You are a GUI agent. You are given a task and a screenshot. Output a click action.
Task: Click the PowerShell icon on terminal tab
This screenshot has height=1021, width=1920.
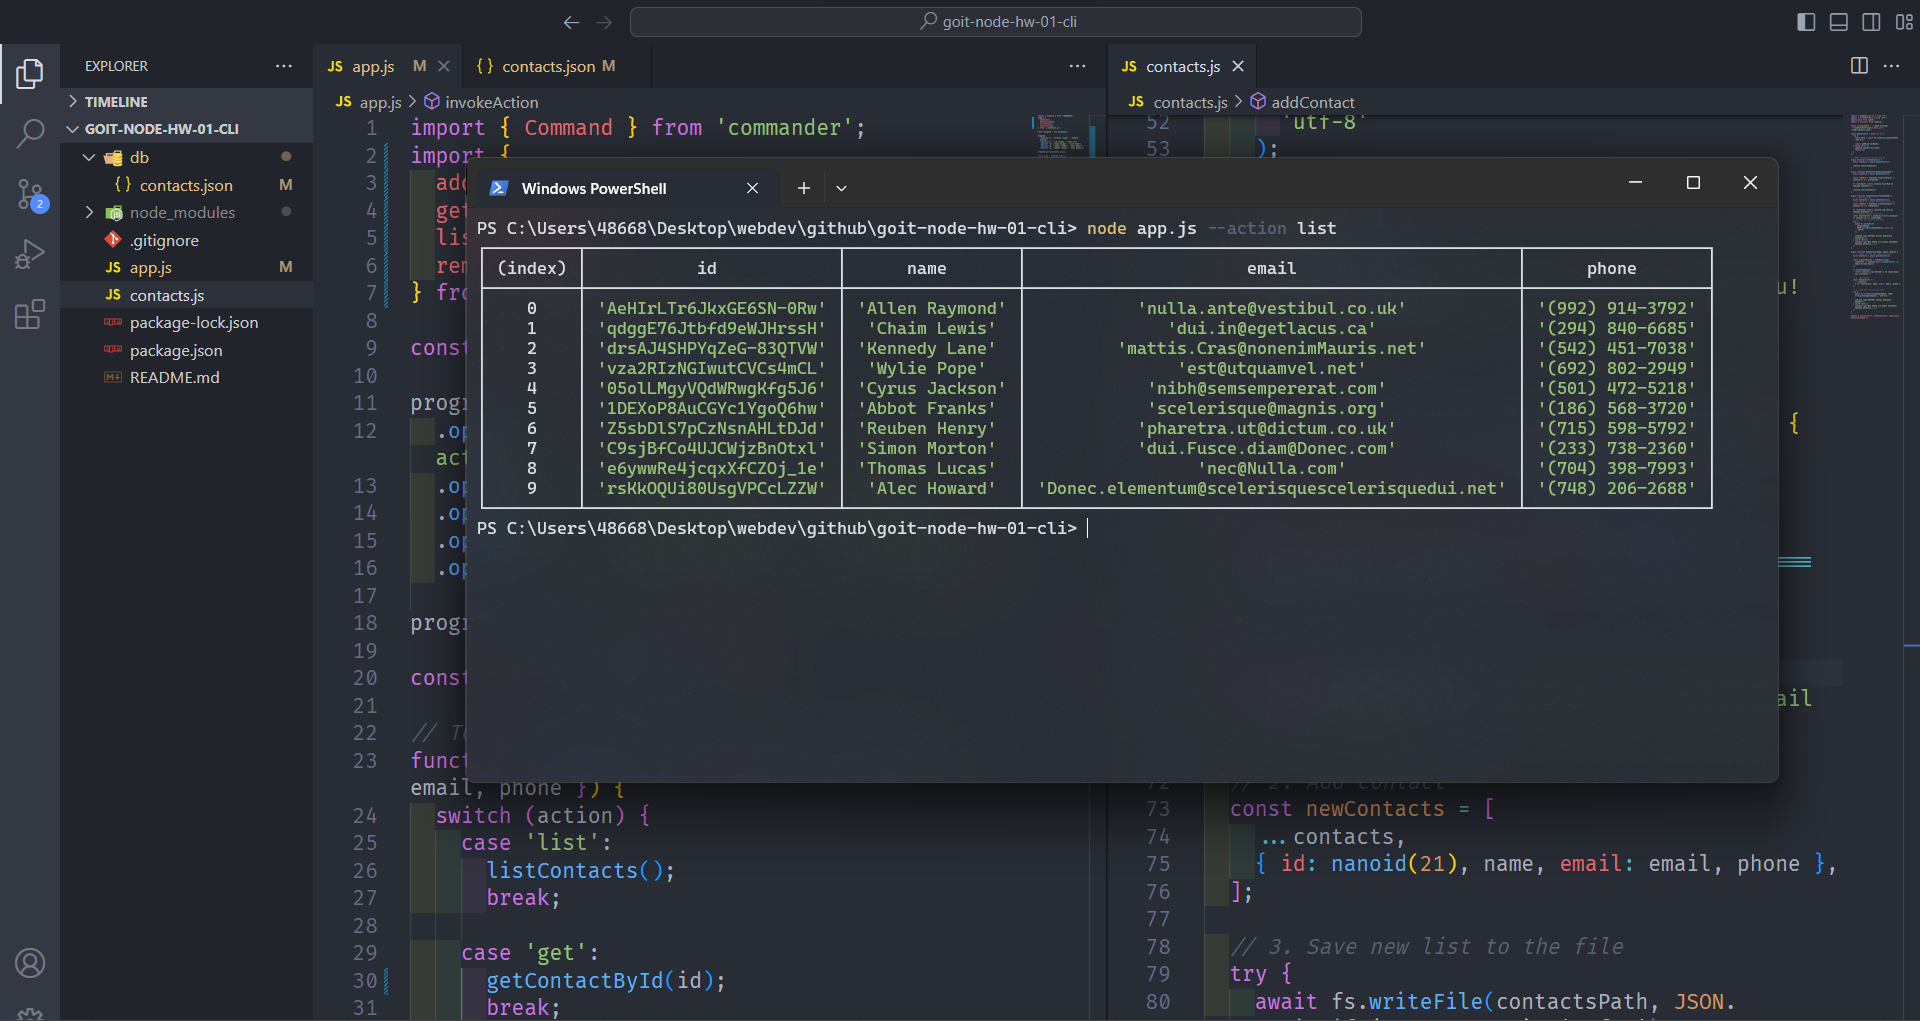499,188
